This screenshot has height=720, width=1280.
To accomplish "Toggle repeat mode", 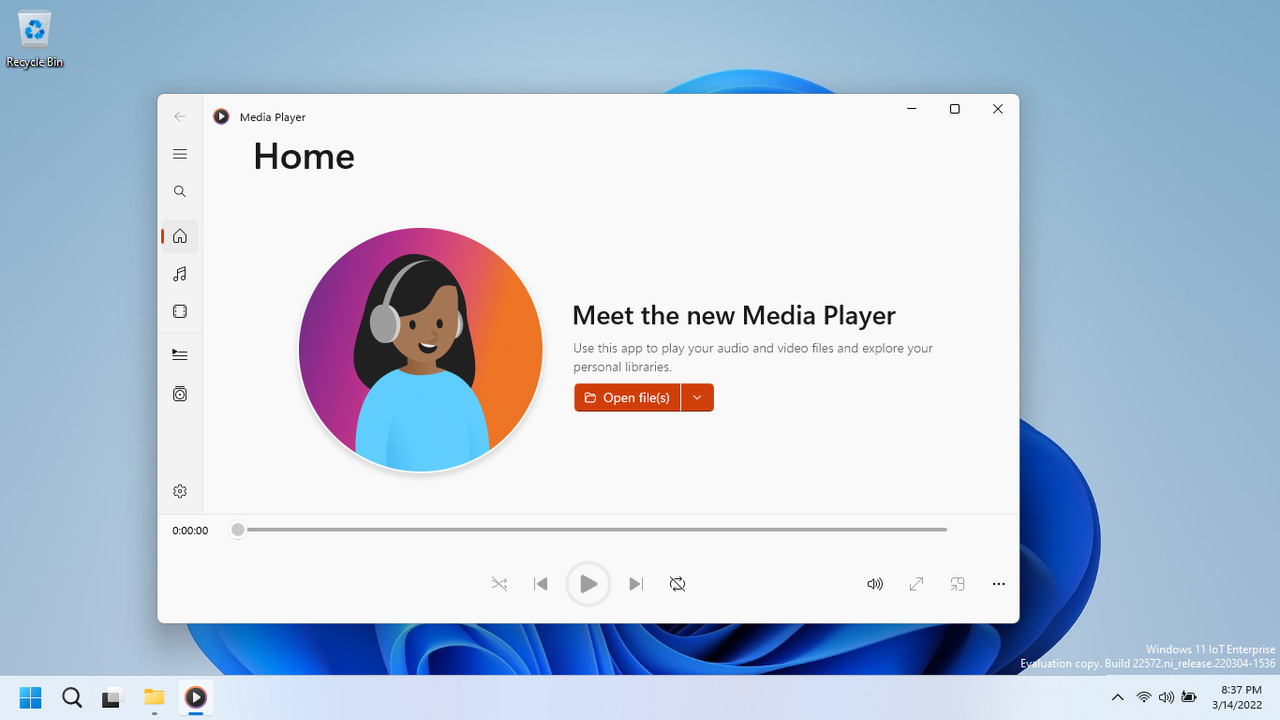I will click(677, 584).
